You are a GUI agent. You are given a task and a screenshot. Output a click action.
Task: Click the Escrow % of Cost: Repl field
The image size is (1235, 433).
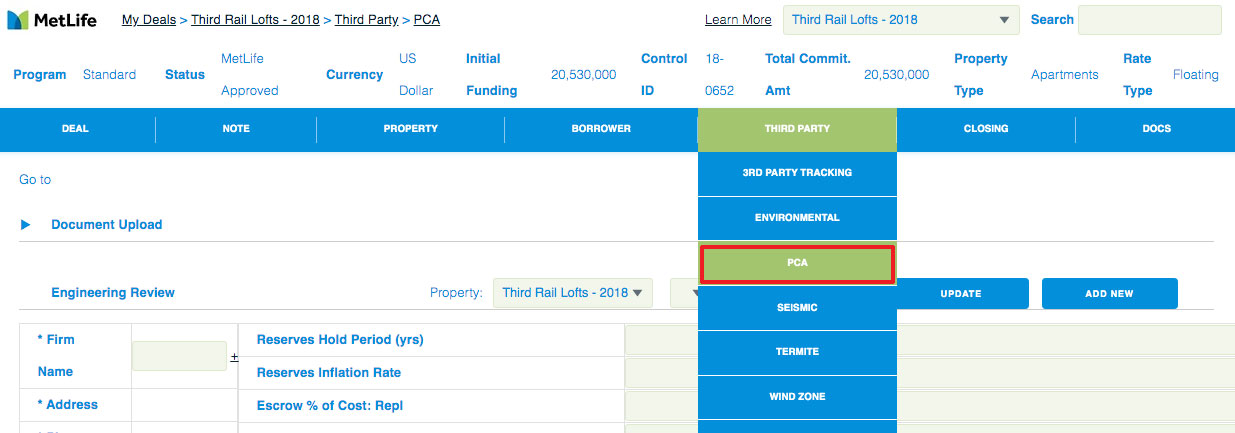coord(930,406)
